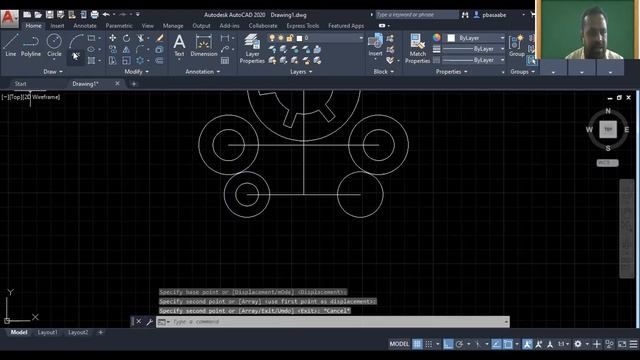640x360 pixels.
Task: Toggle polar tracking in status bar
Action: 459,344
